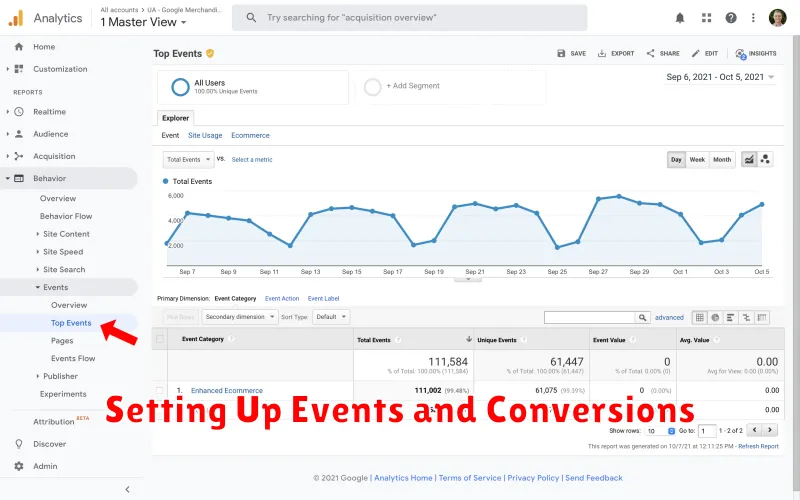Click the Admin gear icon

(x=19, y=466)
